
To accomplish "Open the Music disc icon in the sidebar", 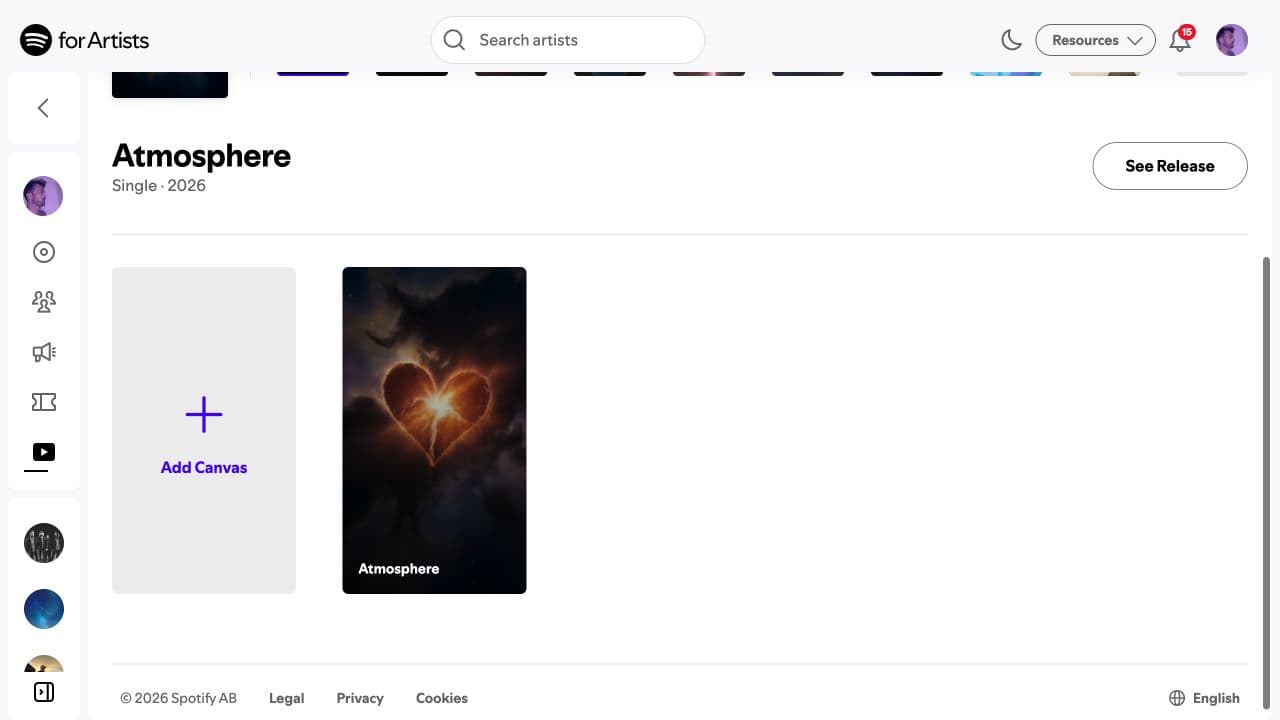I will 43,252.
